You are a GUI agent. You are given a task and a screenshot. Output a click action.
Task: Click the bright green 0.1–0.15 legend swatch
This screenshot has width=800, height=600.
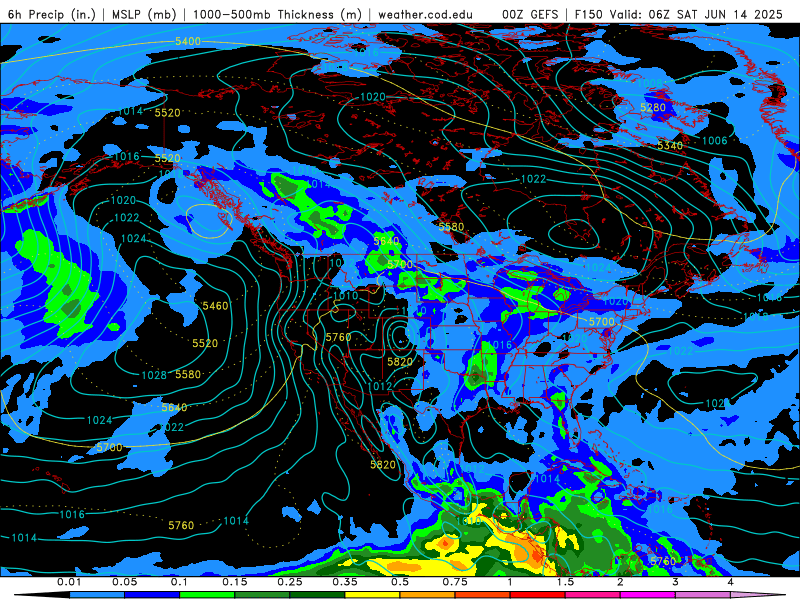tap(207, 595)
